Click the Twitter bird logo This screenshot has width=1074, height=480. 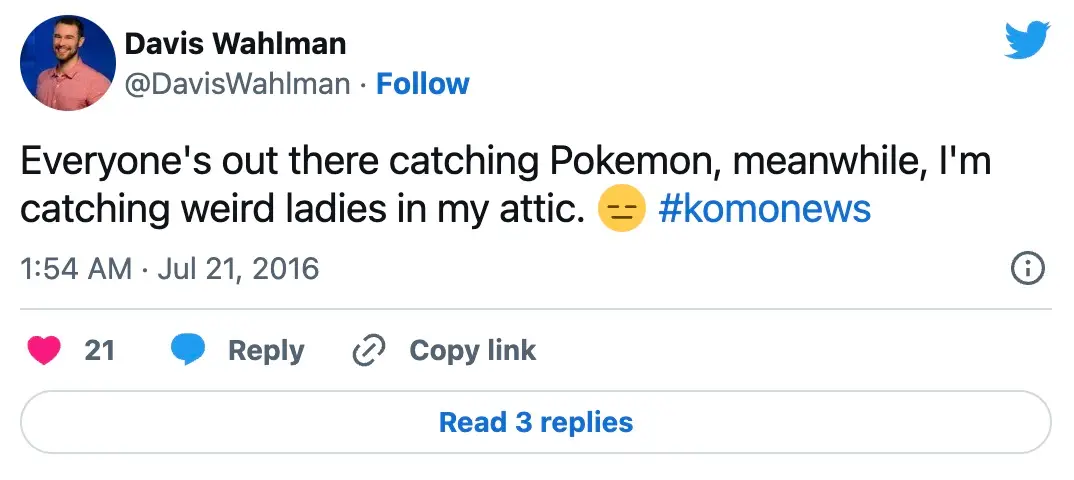1025,39
